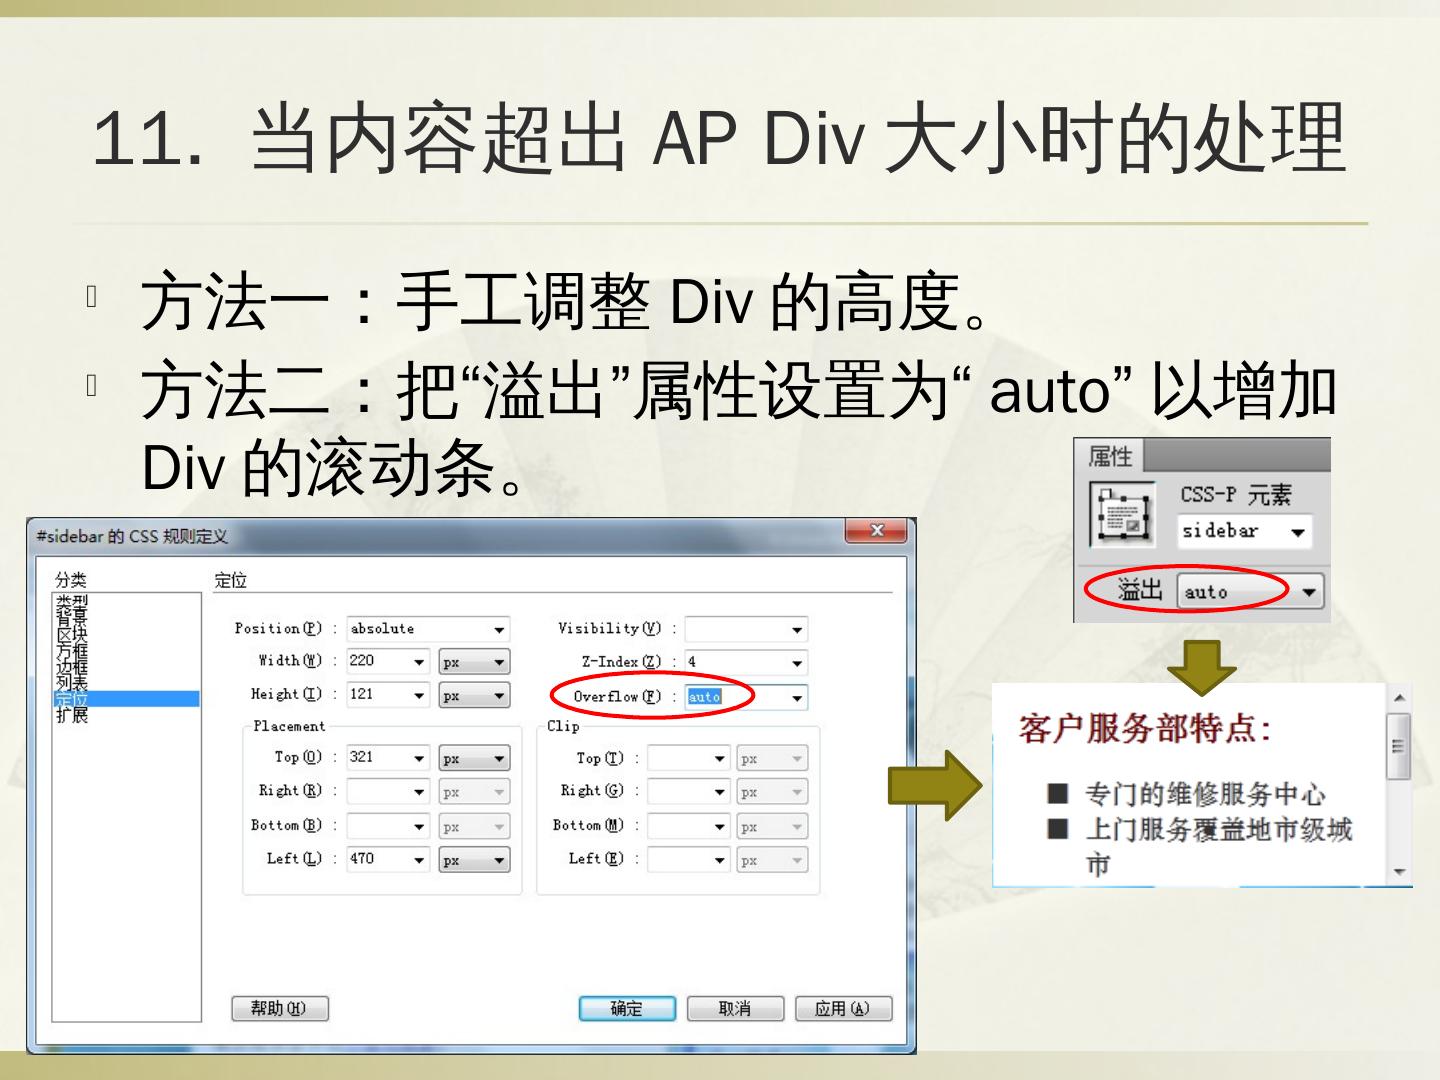Click the scroll down arrow in preview
Viewport: 1440px width, 1080px height.
click(1399, 872)
